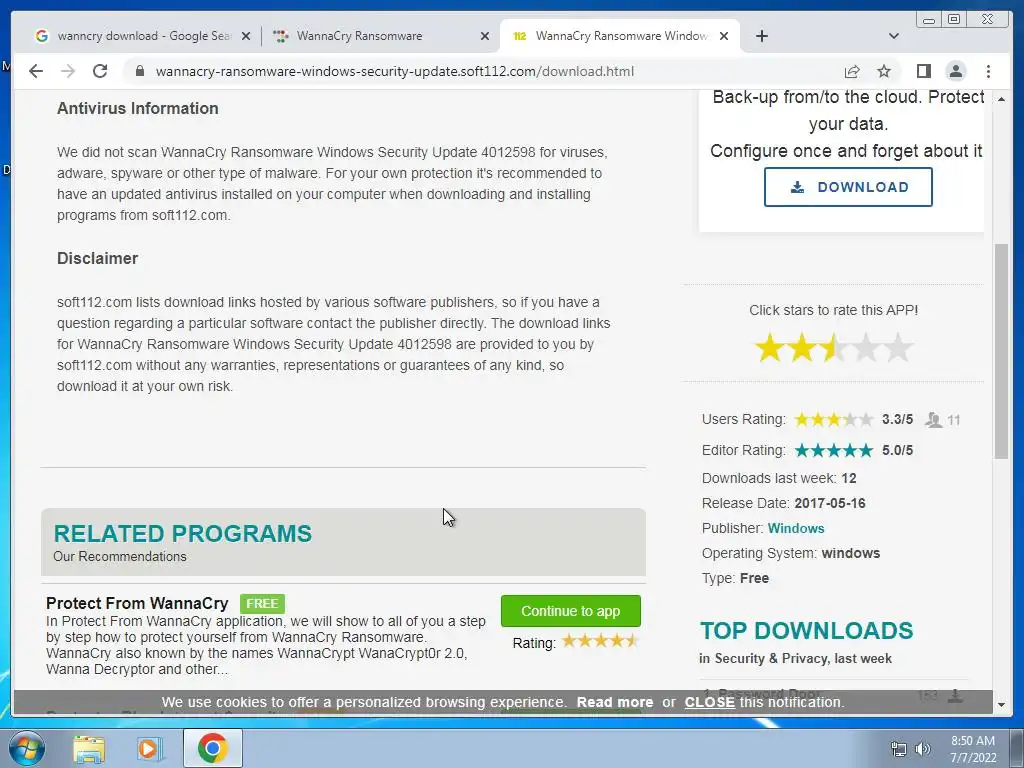Click the users count icon beside 11
This screenshot has width=1024, height=768.
(x=933, y=420)
